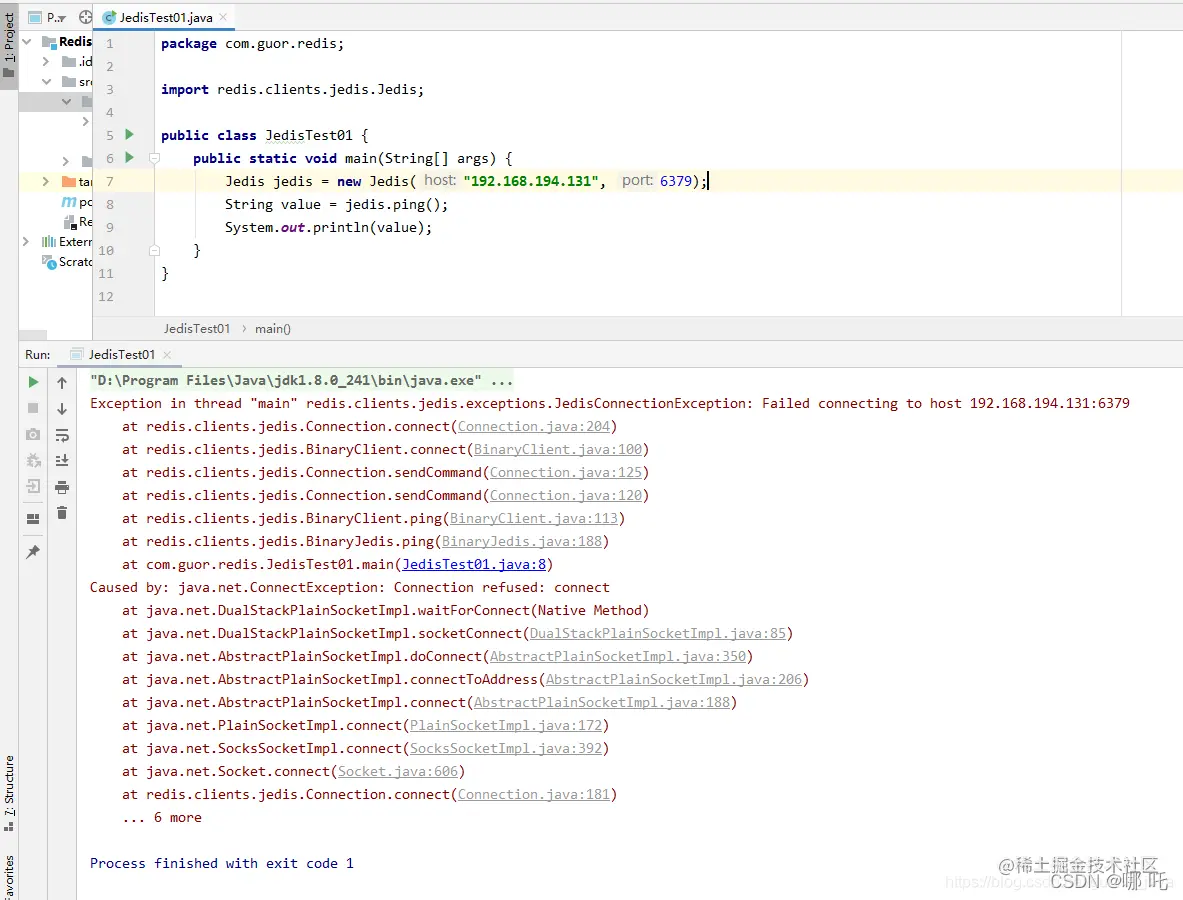
Task: Expand External Libraries node
Action: [26, 241]
